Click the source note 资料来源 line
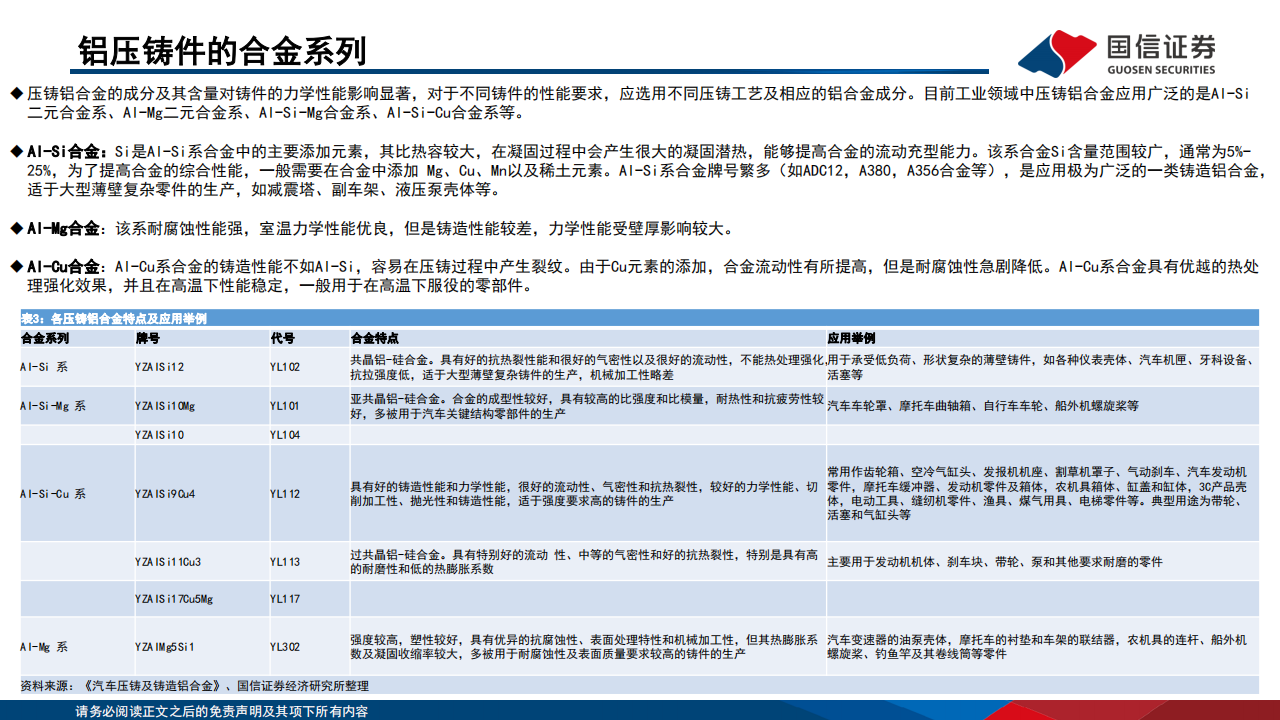The height and width of the screenshot is (720, 1280). 195,685
